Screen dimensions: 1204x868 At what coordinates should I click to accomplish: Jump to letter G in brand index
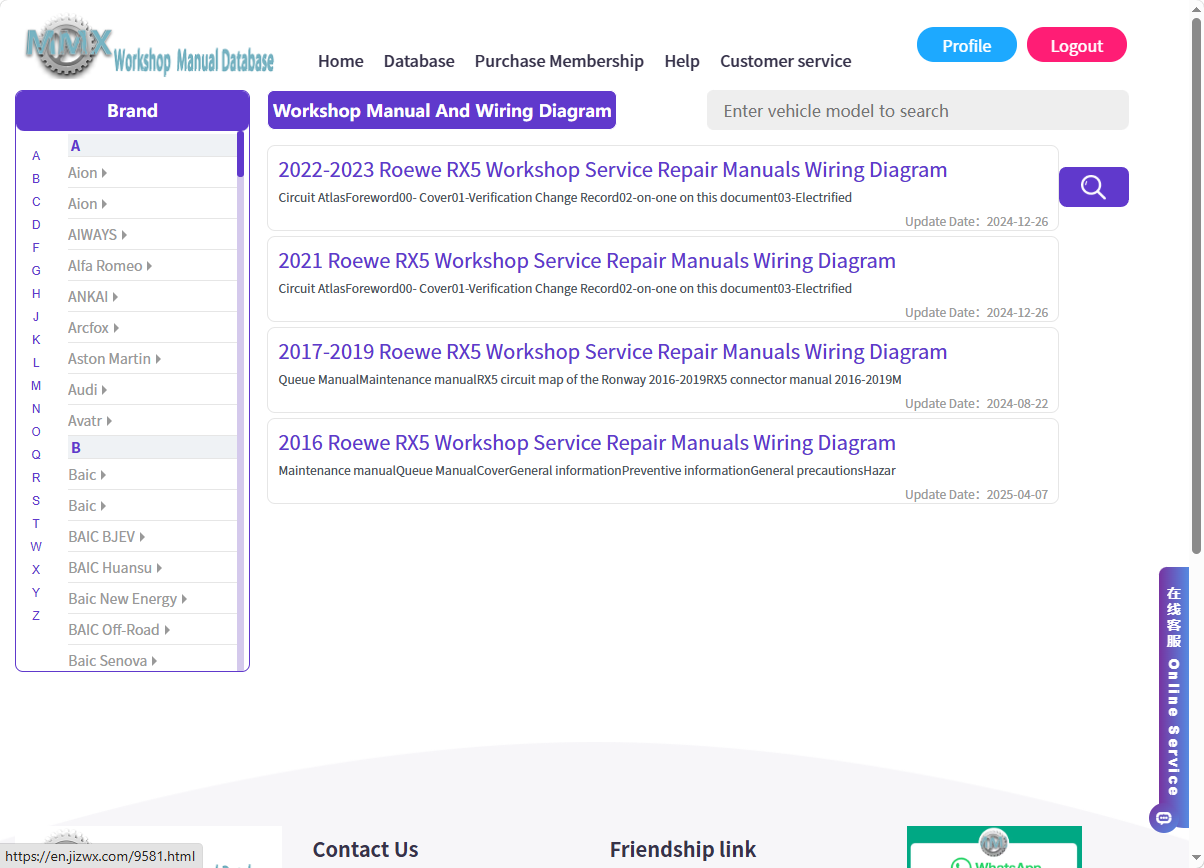[x=36, y=271]
